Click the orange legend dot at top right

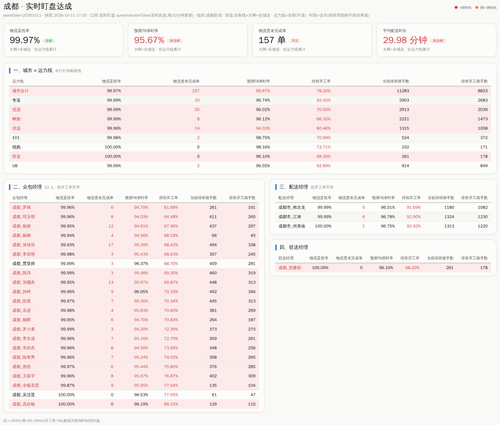coord(477,7)
